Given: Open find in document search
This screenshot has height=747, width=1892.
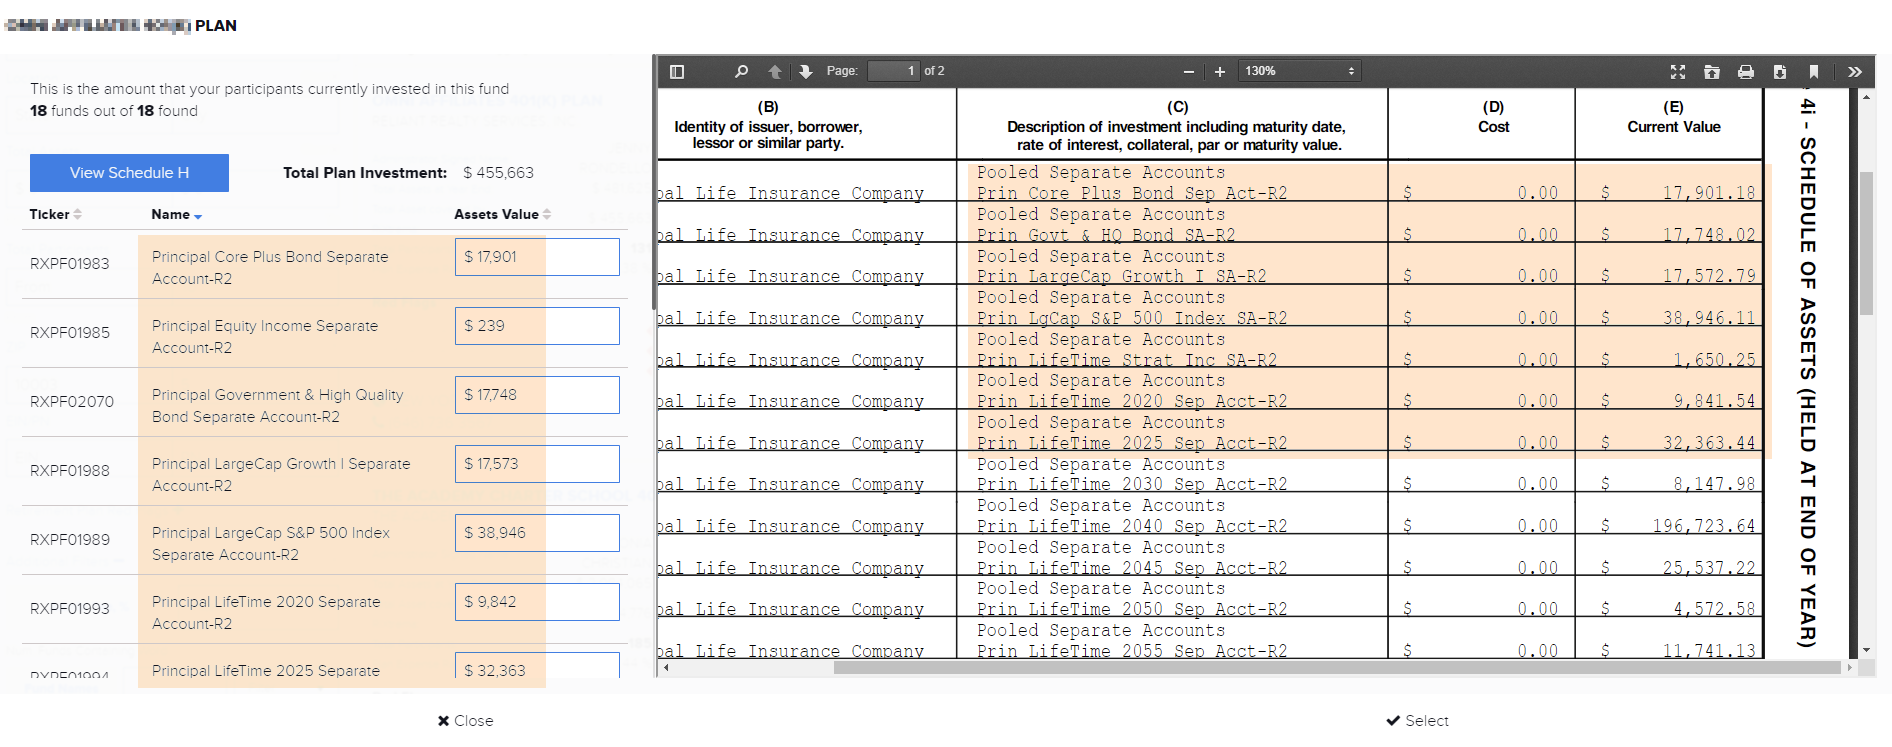Looking at the screenshot, I should point(741,72).
